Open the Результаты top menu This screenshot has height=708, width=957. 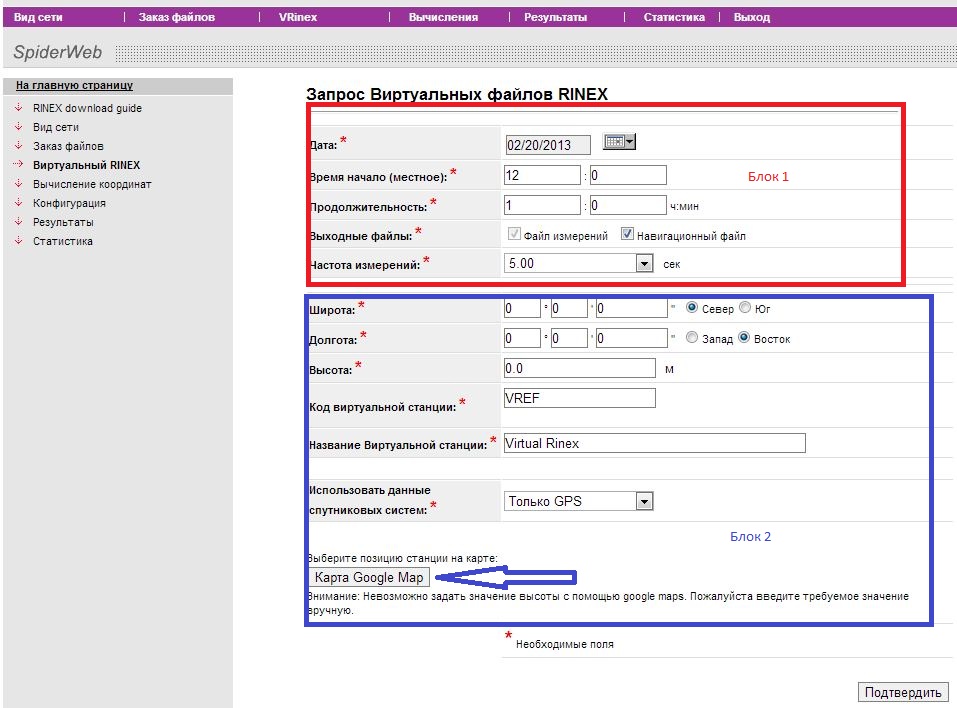click(x=555, y=17)
